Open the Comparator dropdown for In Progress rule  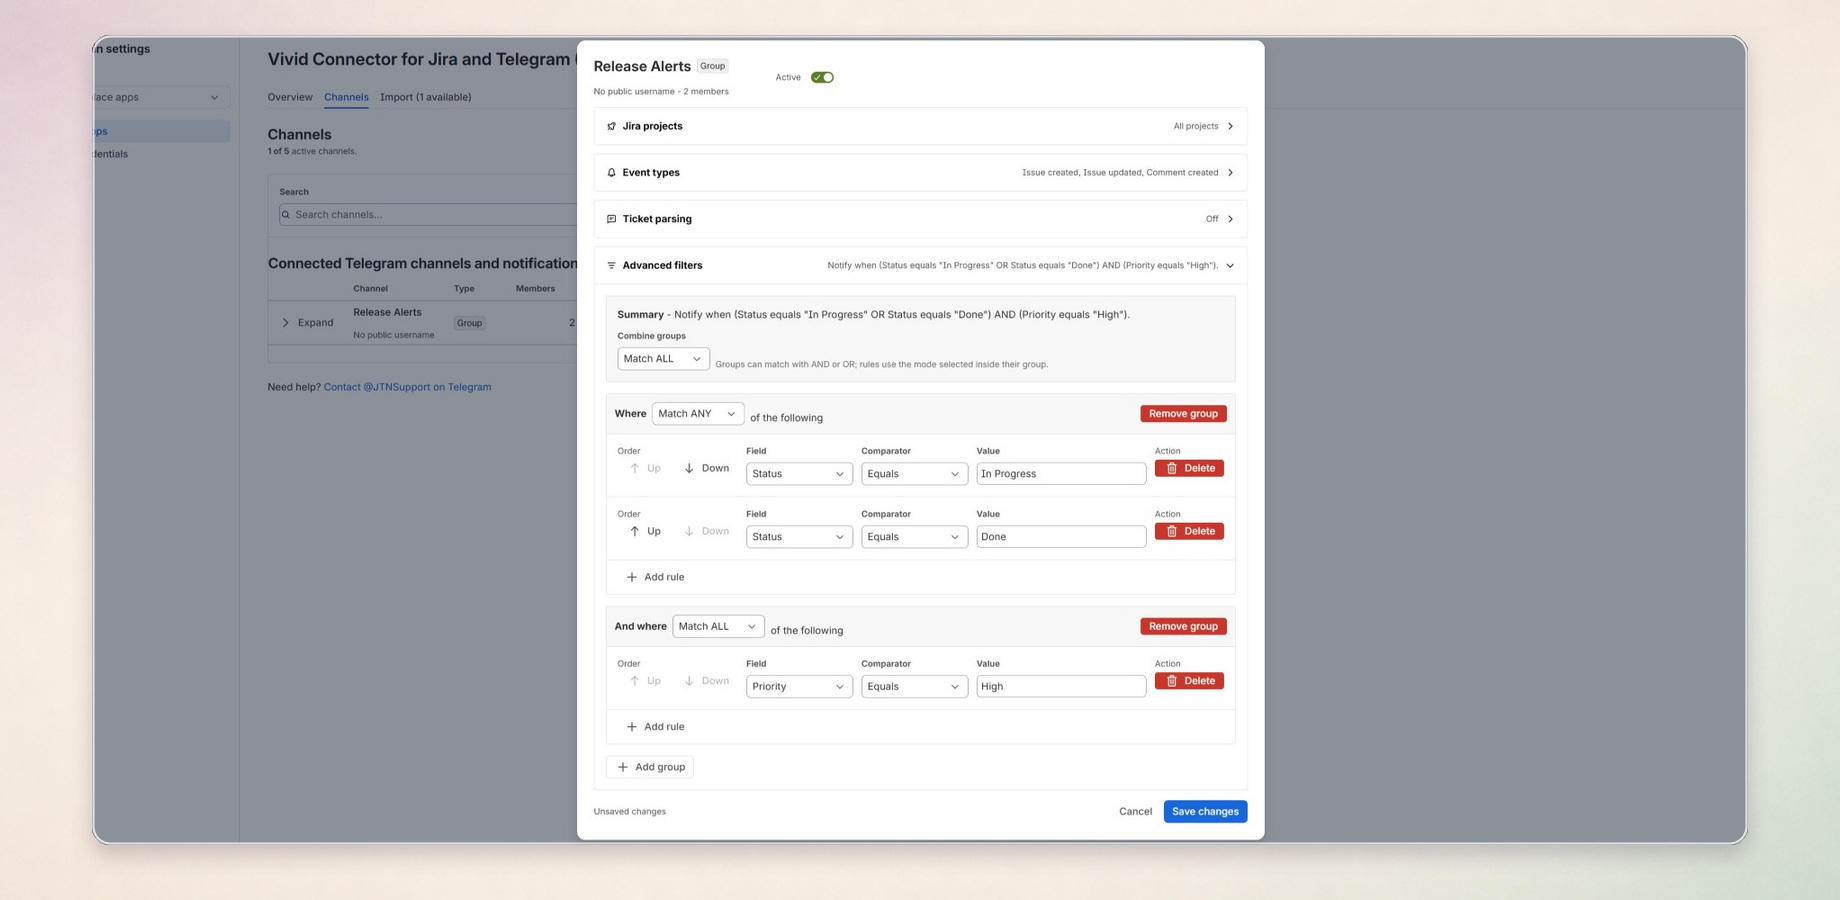coord(914,474)
